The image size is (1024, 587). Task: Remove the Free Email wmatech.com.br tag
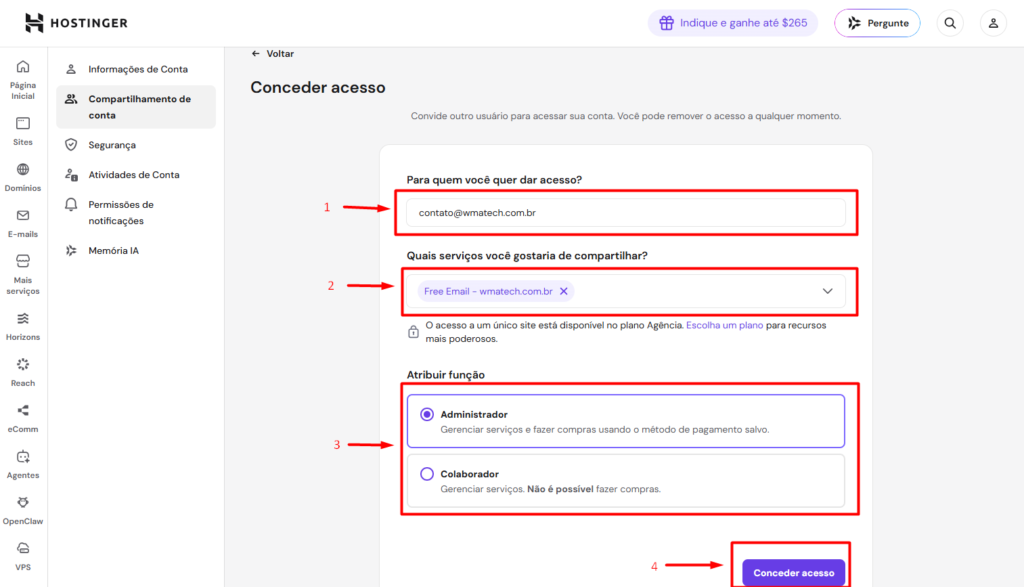tap(564, 291)
